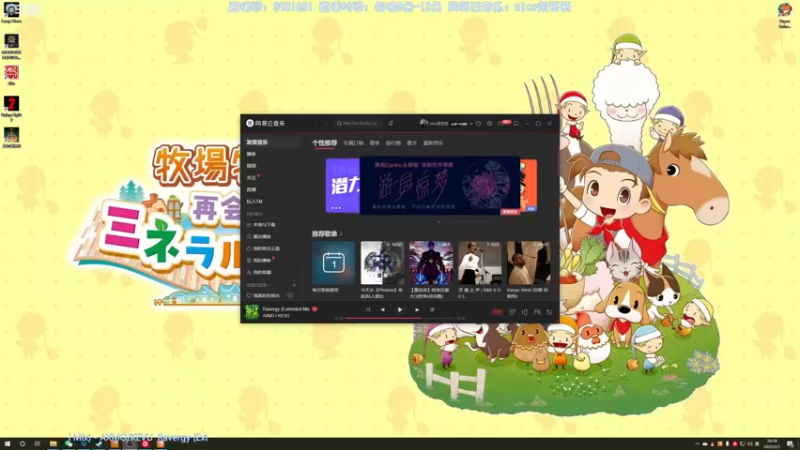The width and height of the screenshot is (800, 450).
Task: Open the sound effects icon in the player bar
Action: click(512, 312)
